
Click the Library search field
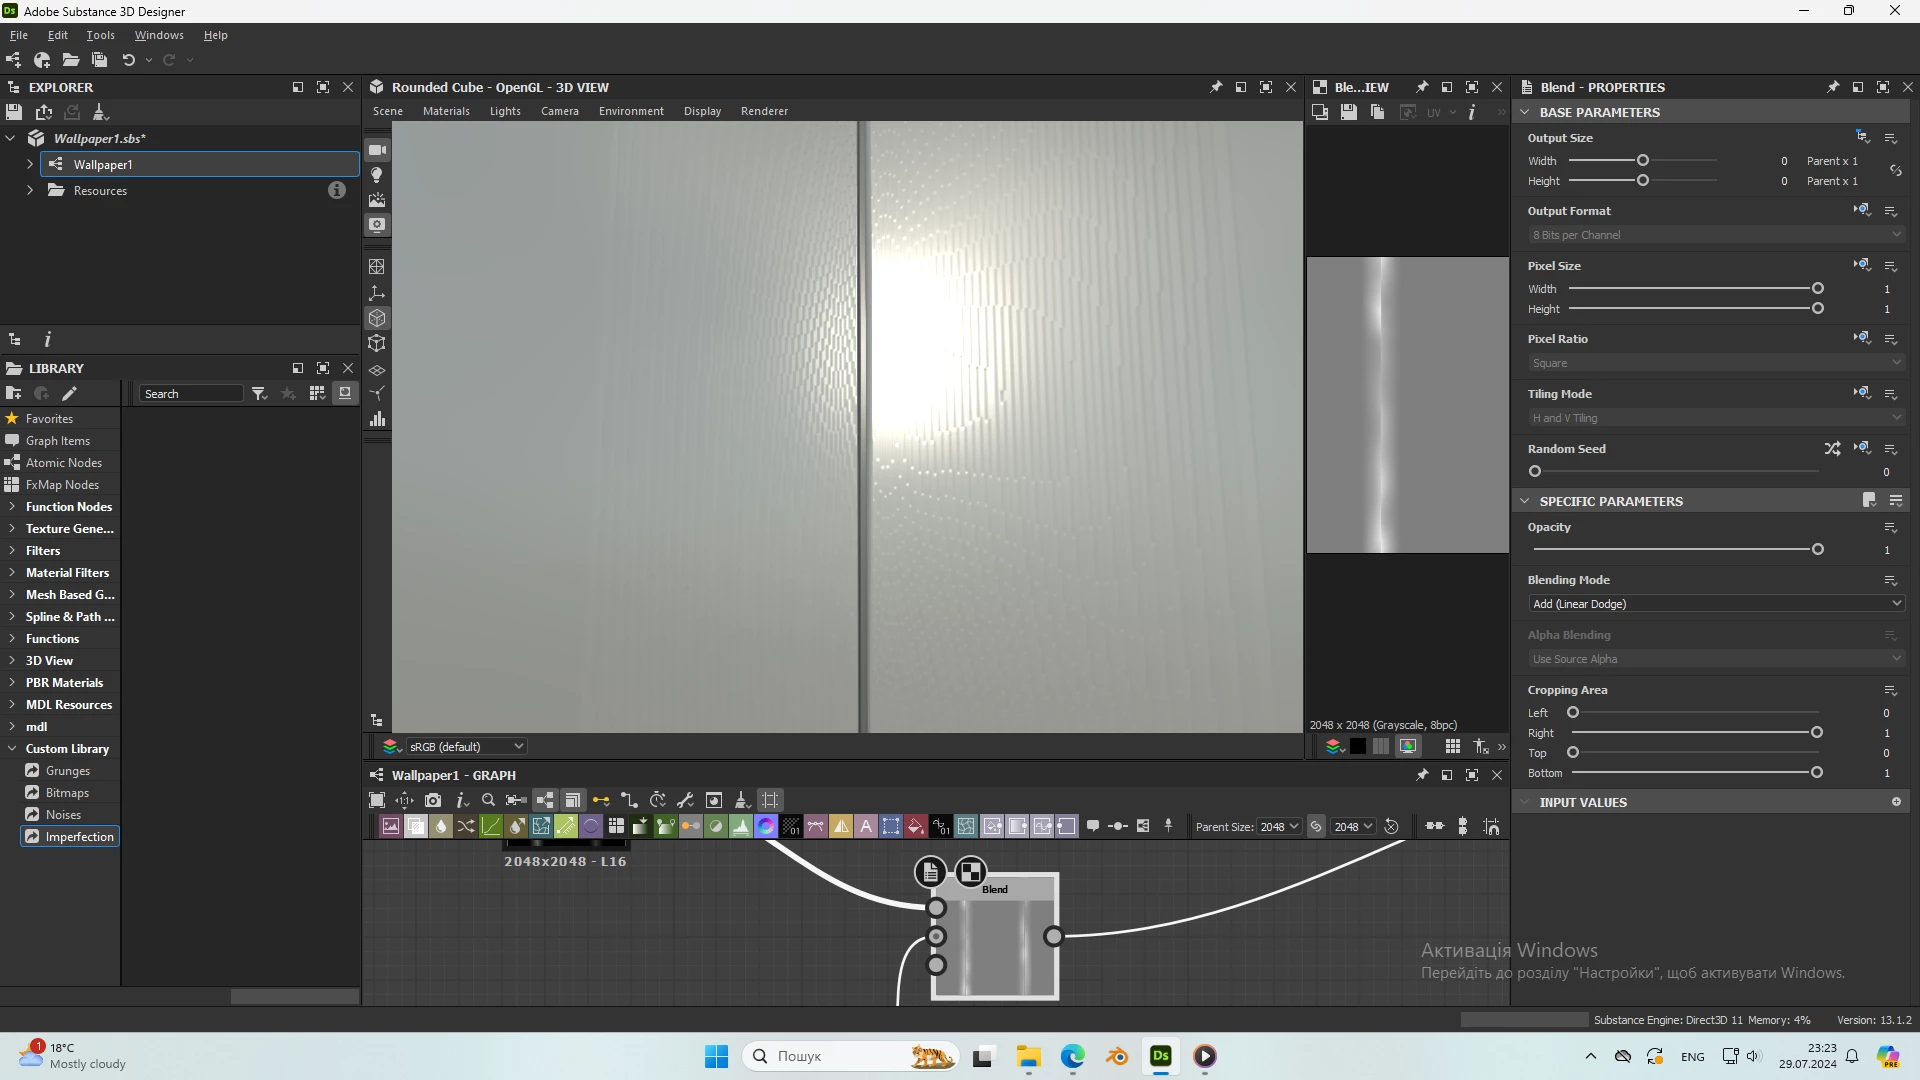[190, 394]
